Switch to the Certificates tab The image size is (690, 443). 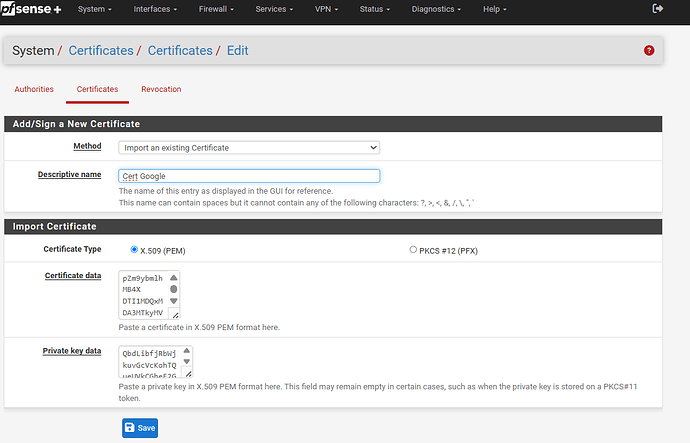[x=97, y=89]
